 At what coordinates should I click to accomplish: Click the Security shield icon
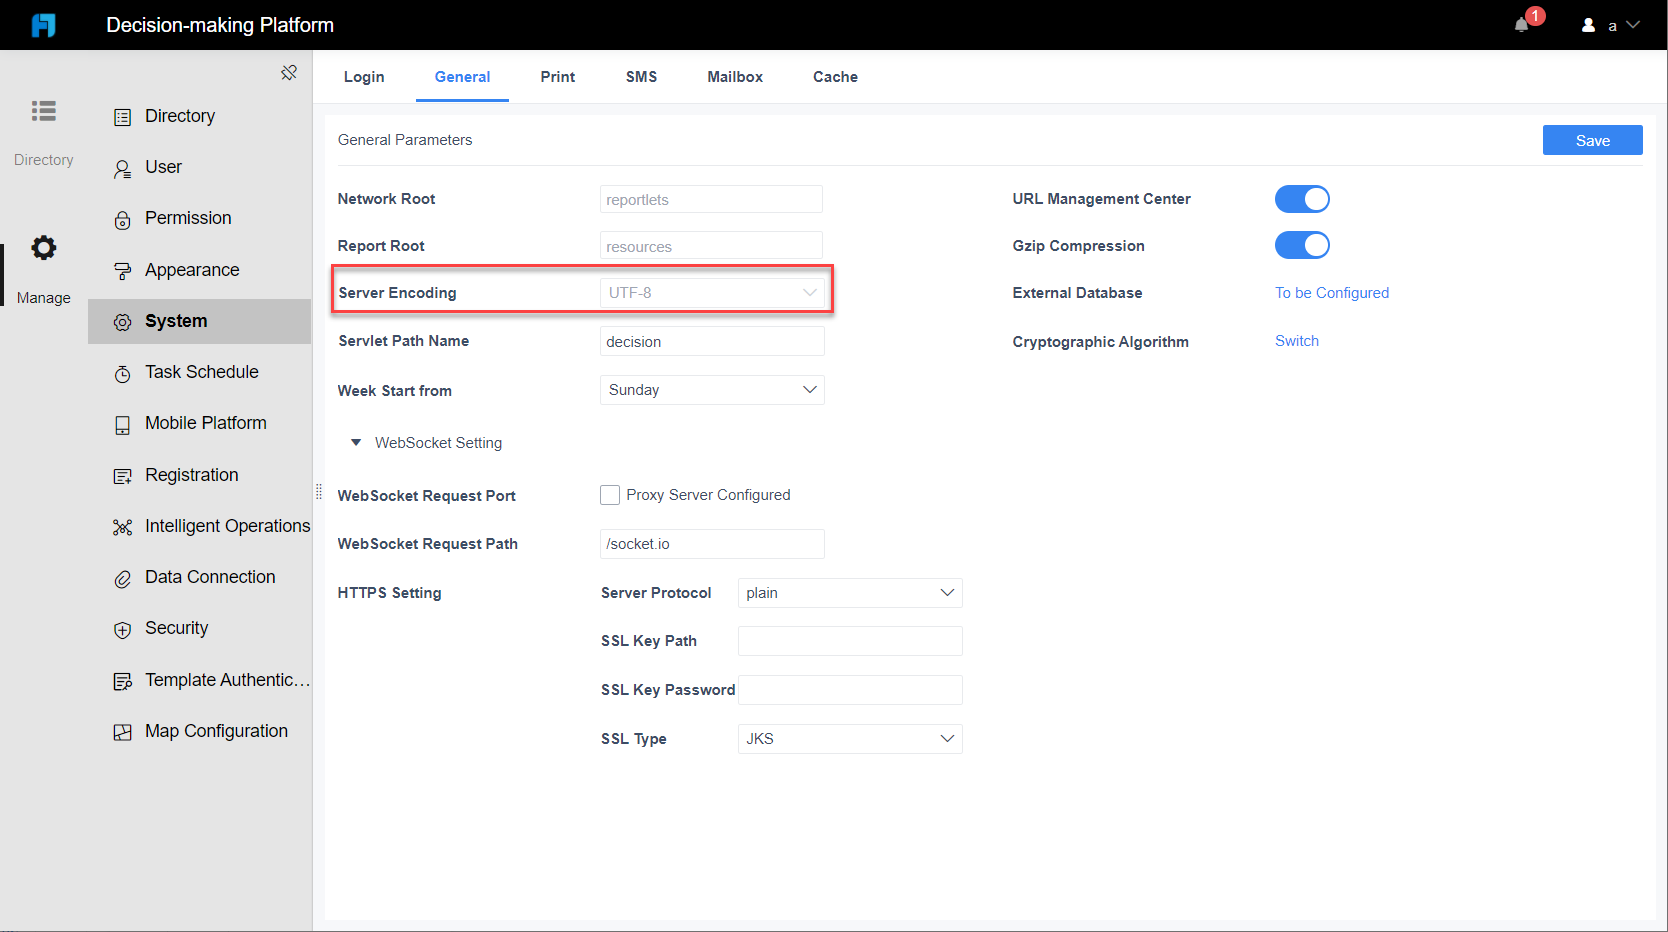point(122,630)
